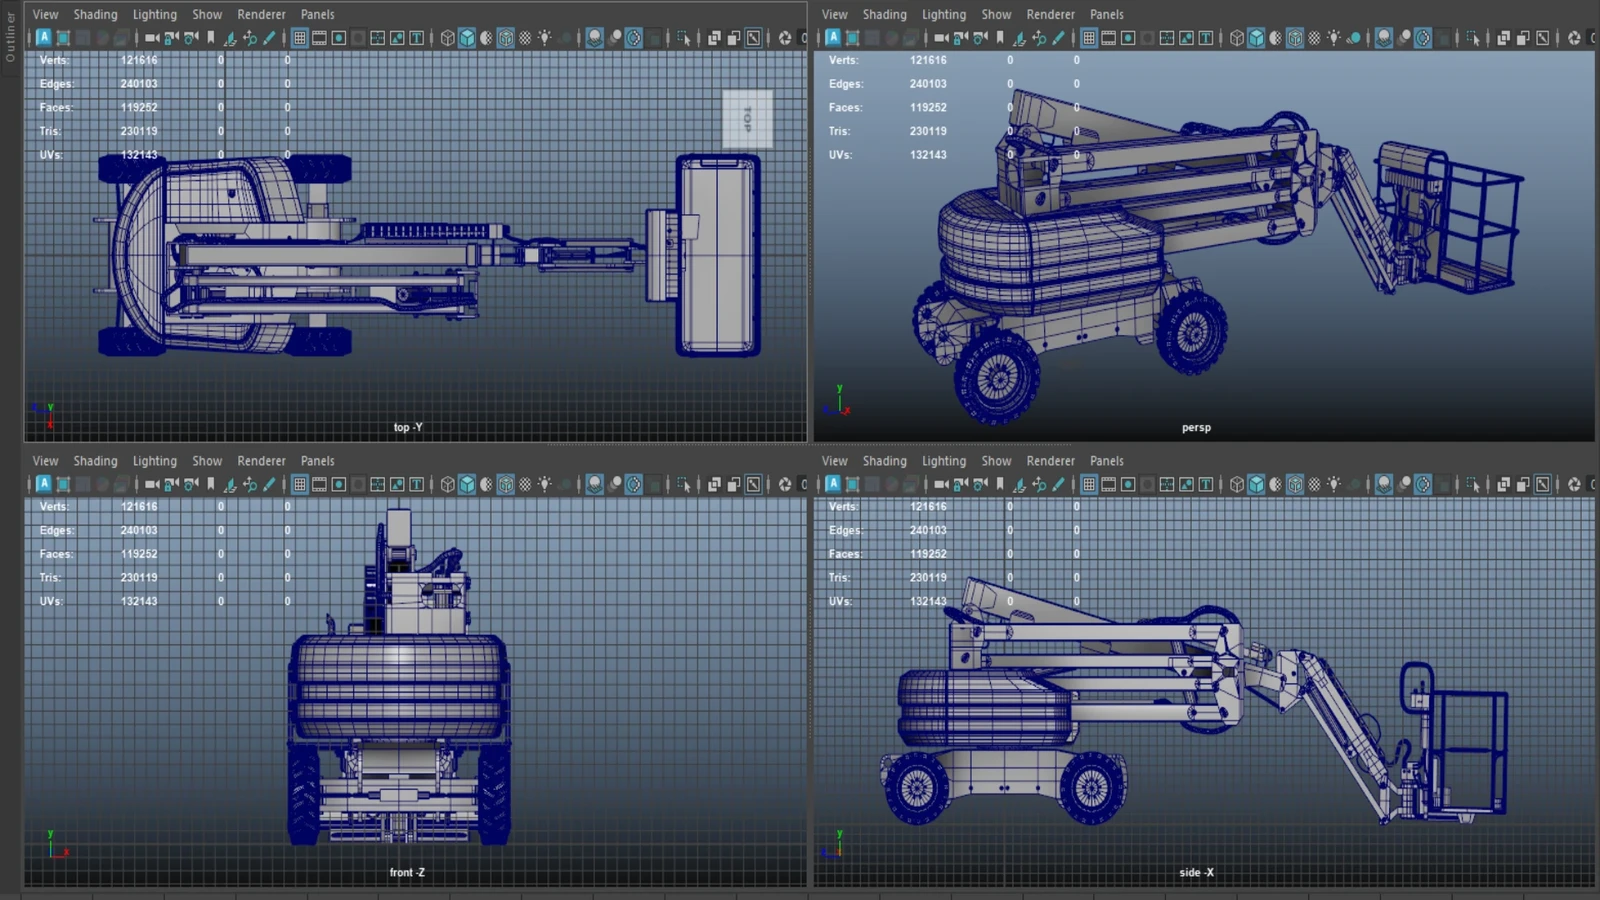
Task: Open the Show menu of side -X panel
Action: tap(996, 461)
